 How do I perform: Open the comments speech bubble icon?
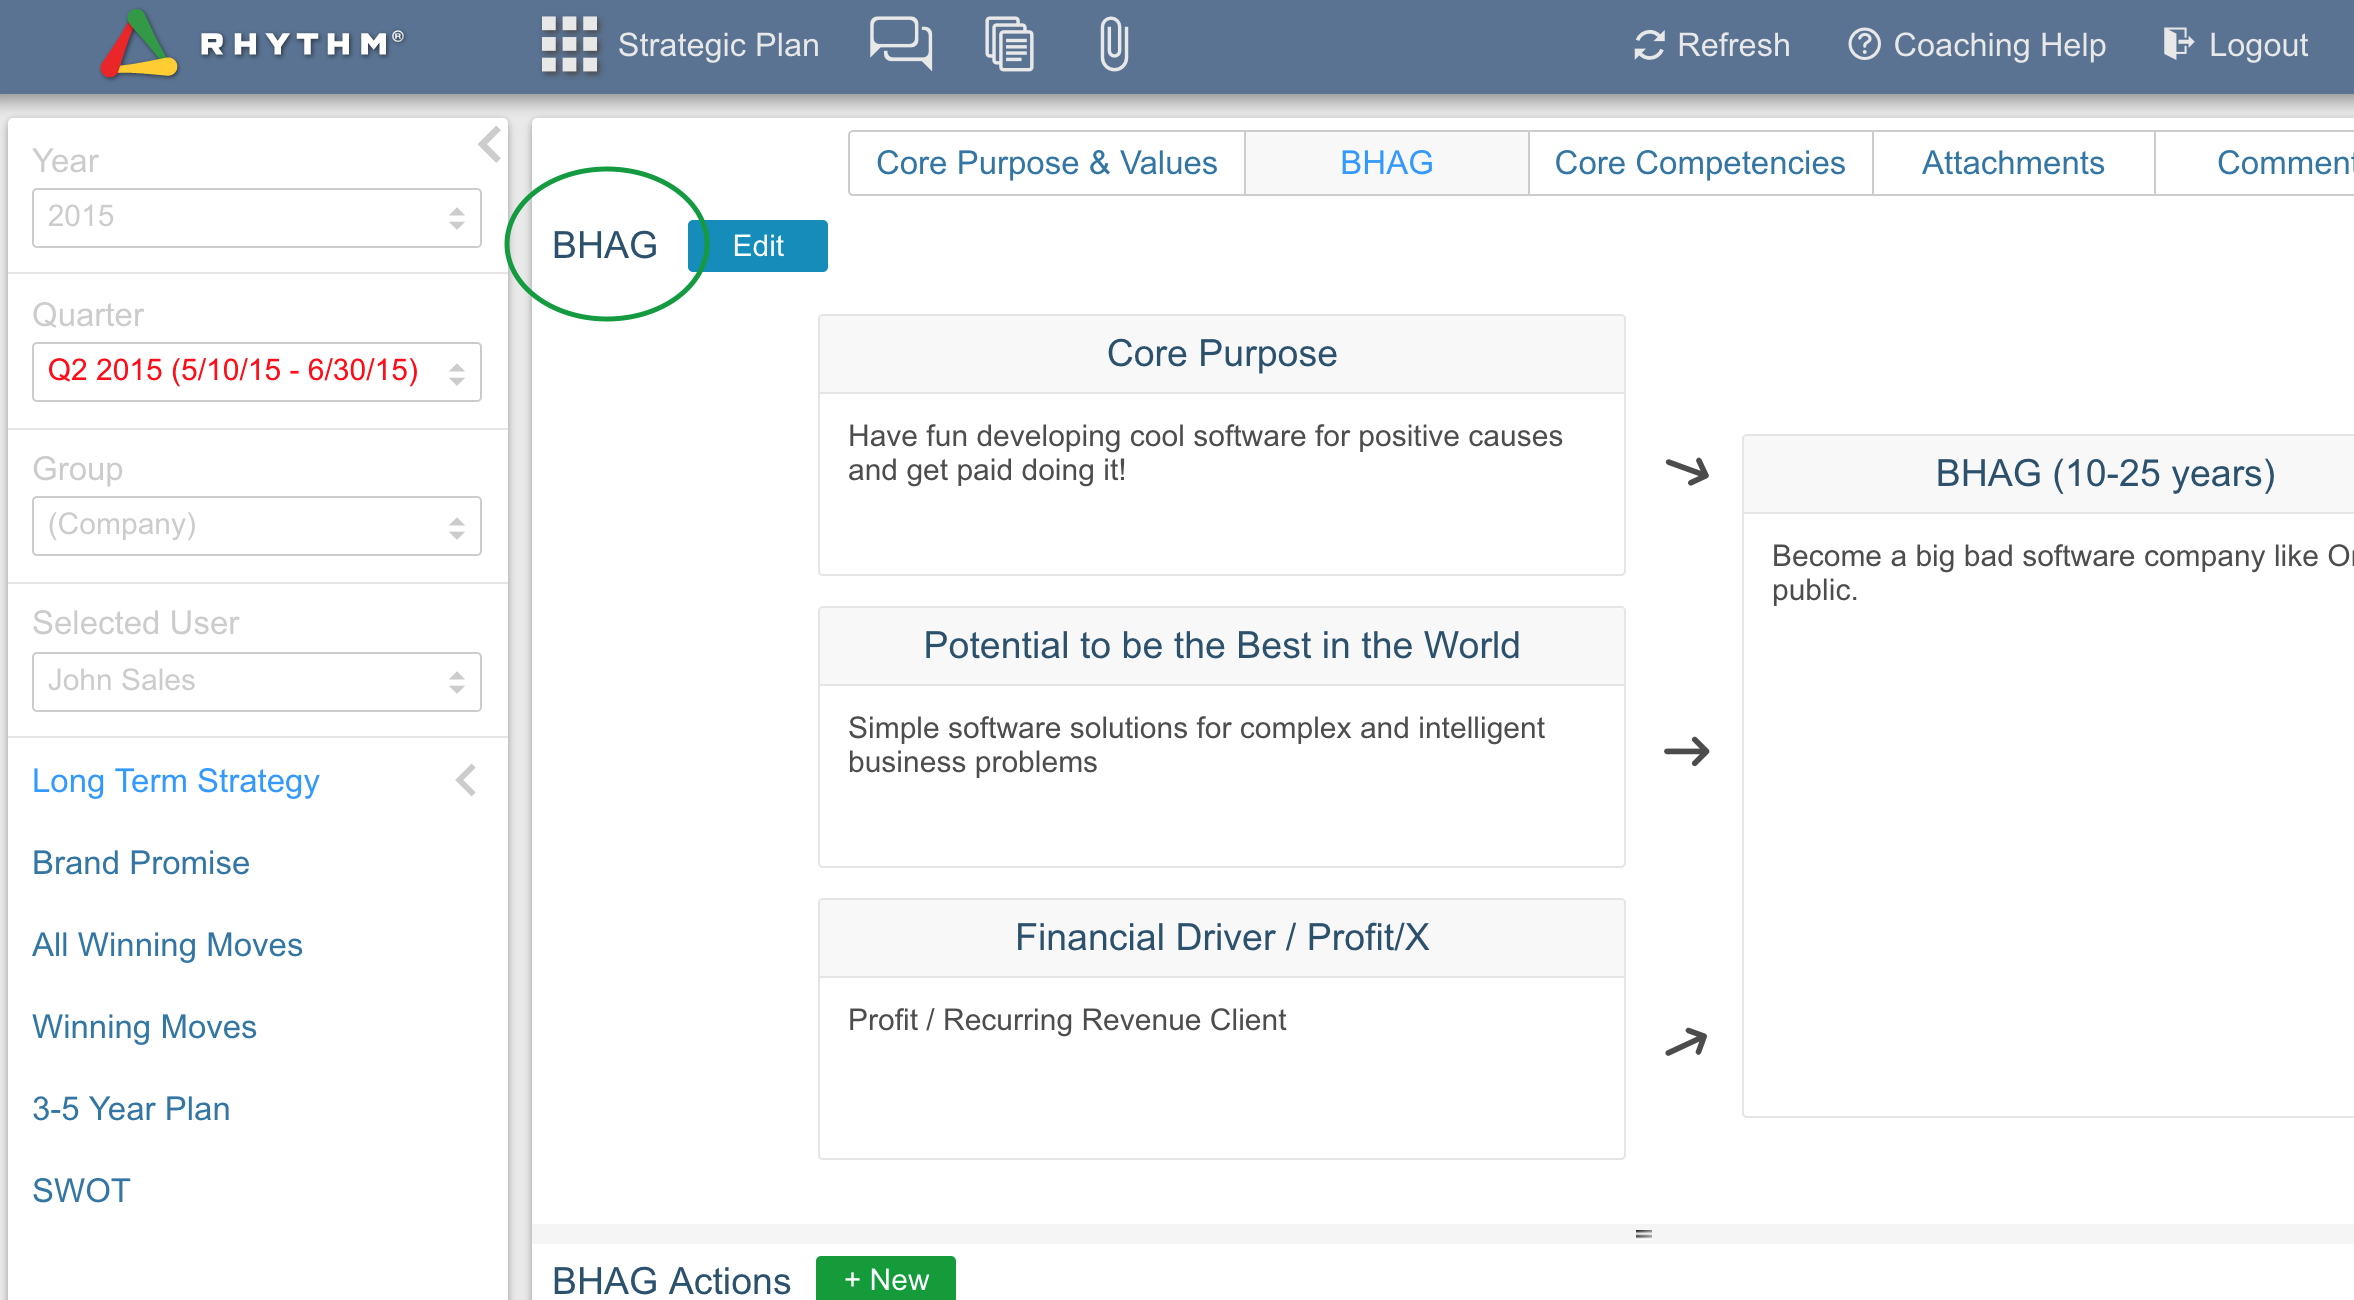click(x=900, y=44)
